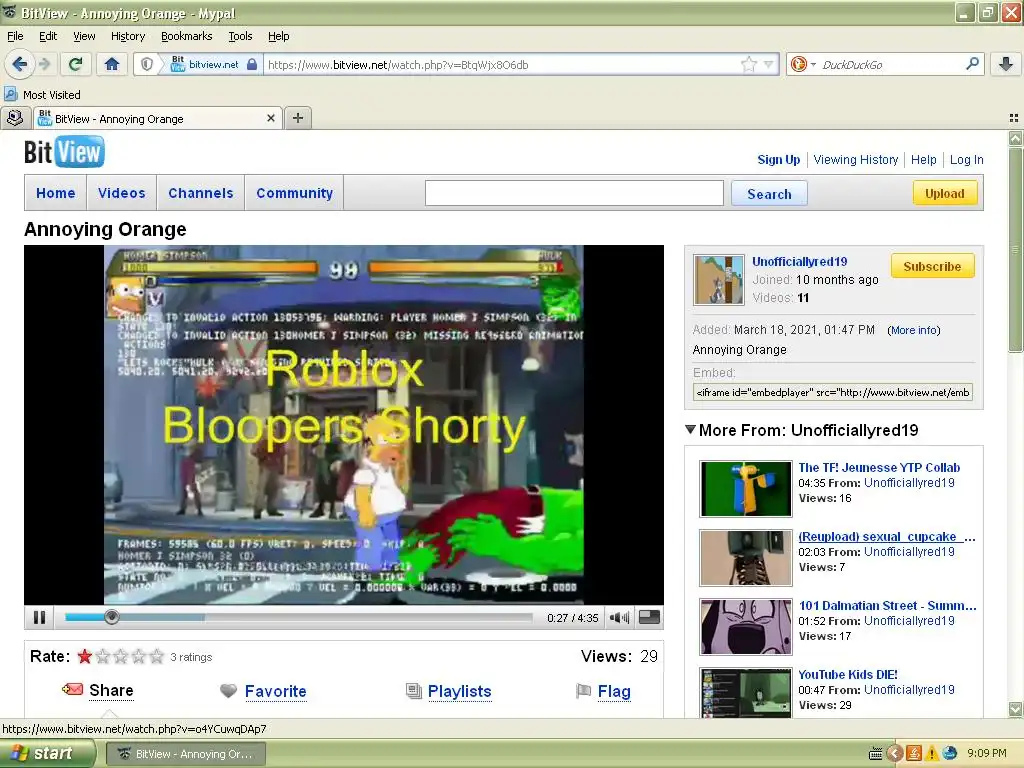Click the Favorite heart icon
The image size is (1024, 768).
click(228, 690)
